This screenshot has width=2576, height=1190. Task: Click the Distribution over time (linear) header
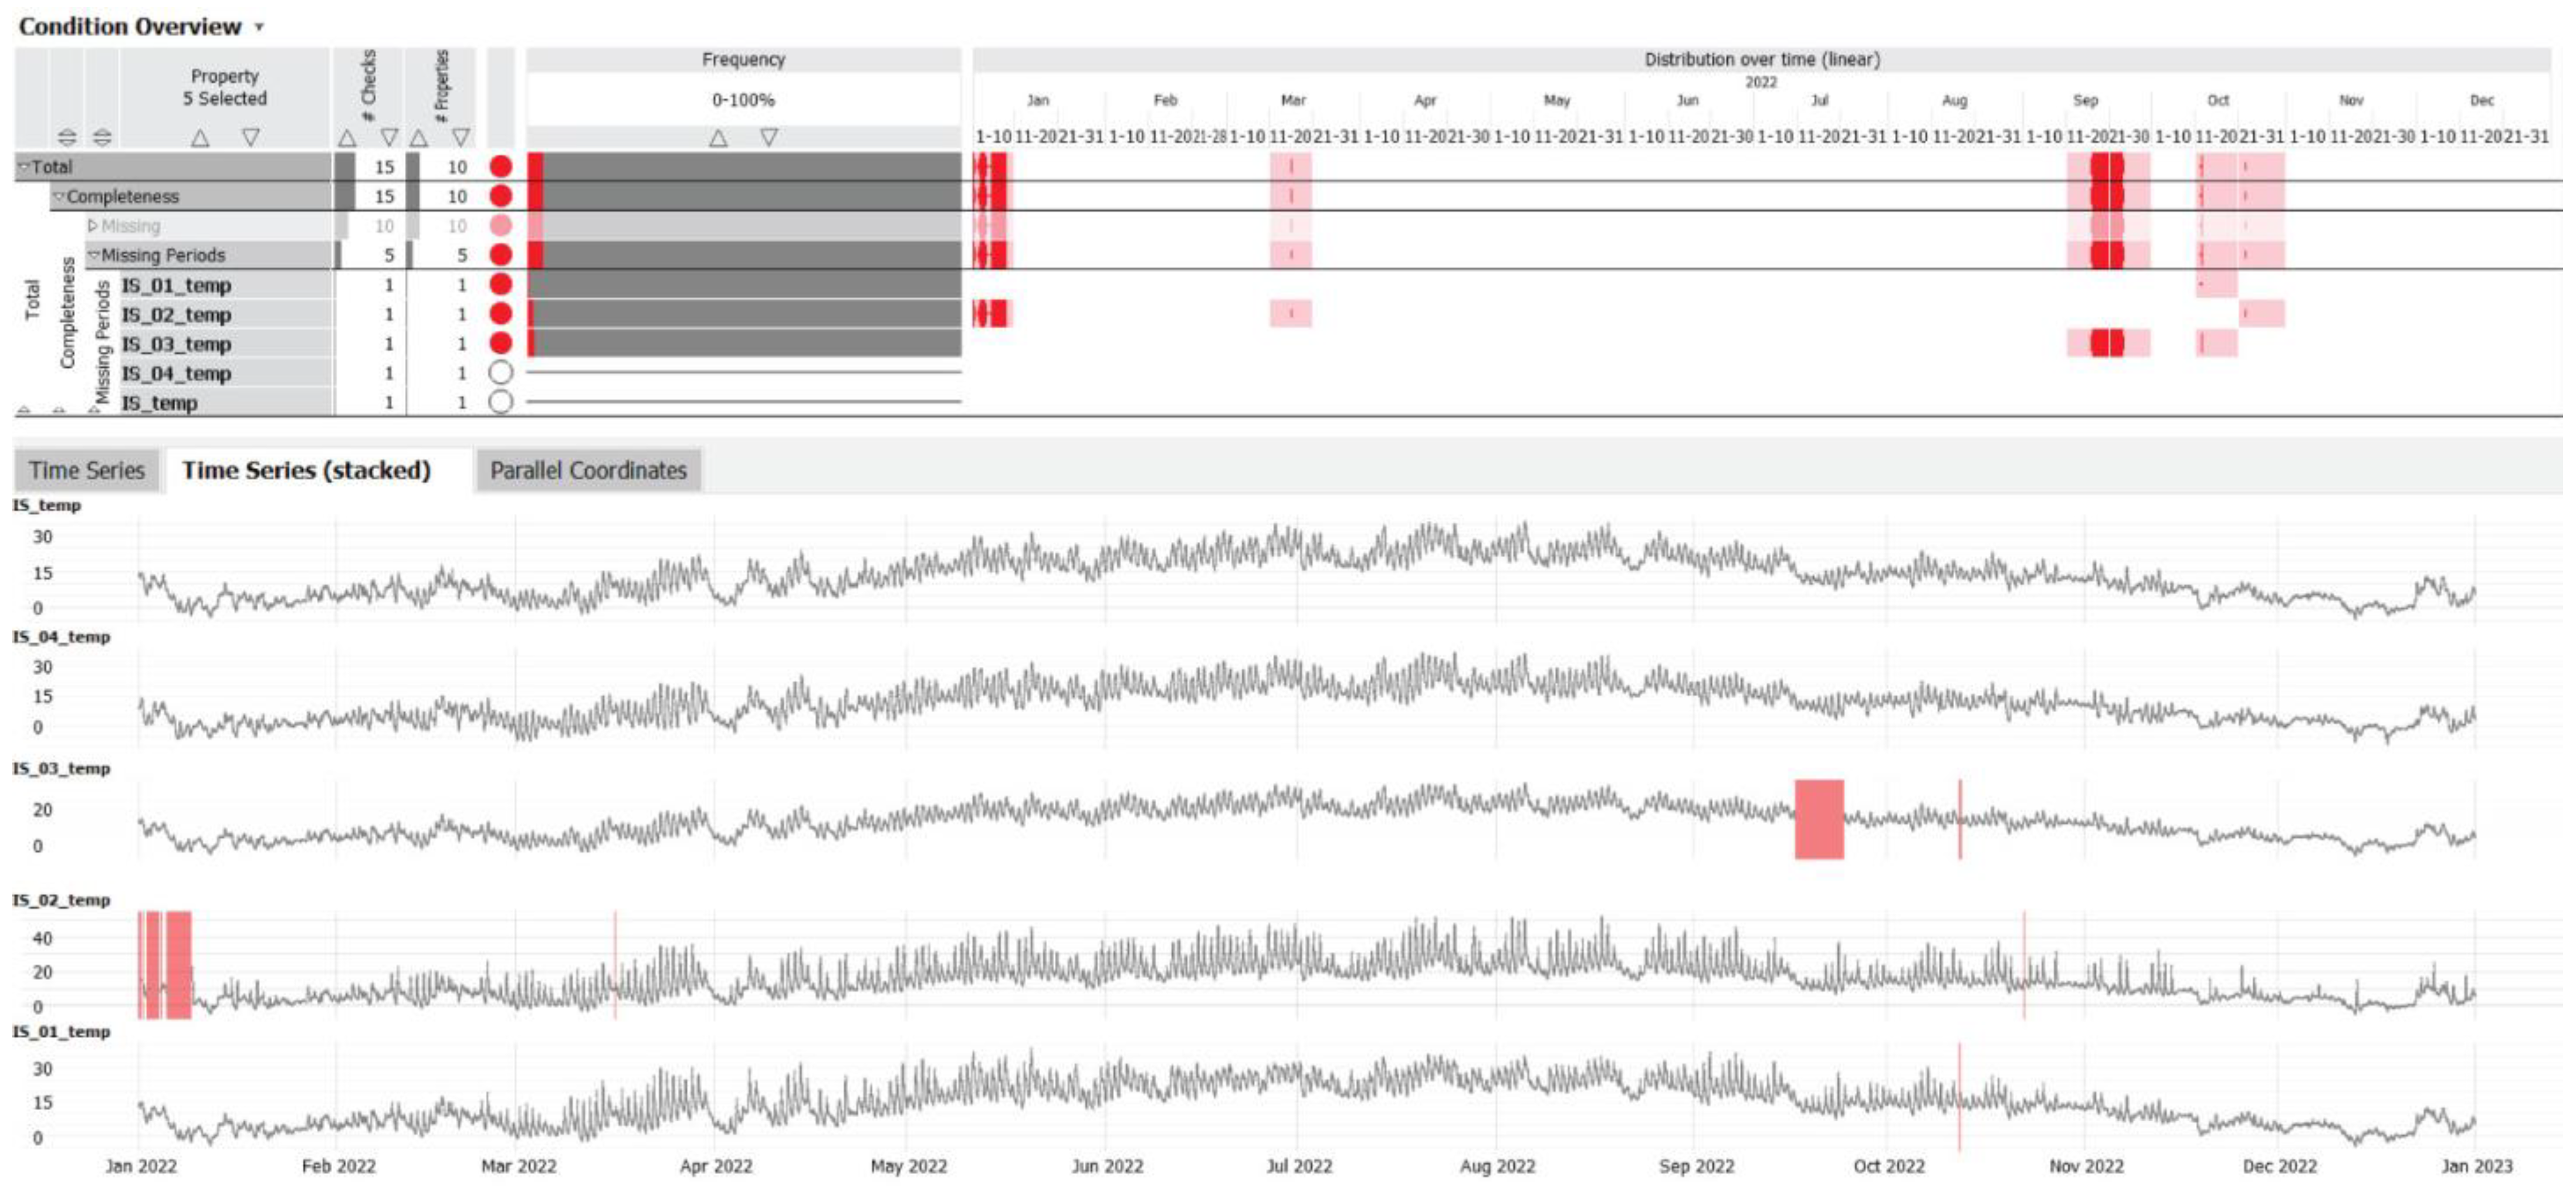pyautogui.click(x=1761, y=60)
